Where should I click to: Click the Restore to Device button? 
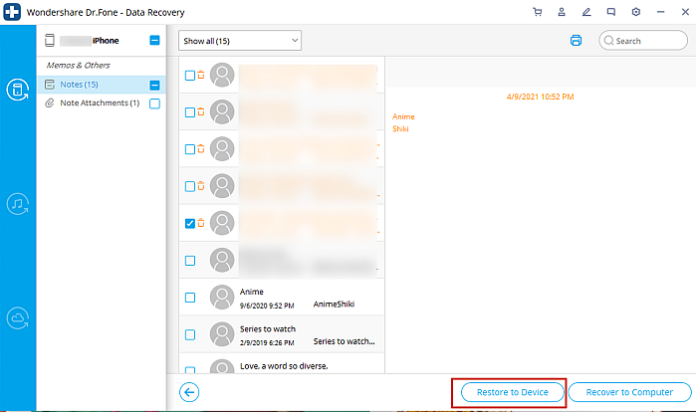click(x=512, y=392)
